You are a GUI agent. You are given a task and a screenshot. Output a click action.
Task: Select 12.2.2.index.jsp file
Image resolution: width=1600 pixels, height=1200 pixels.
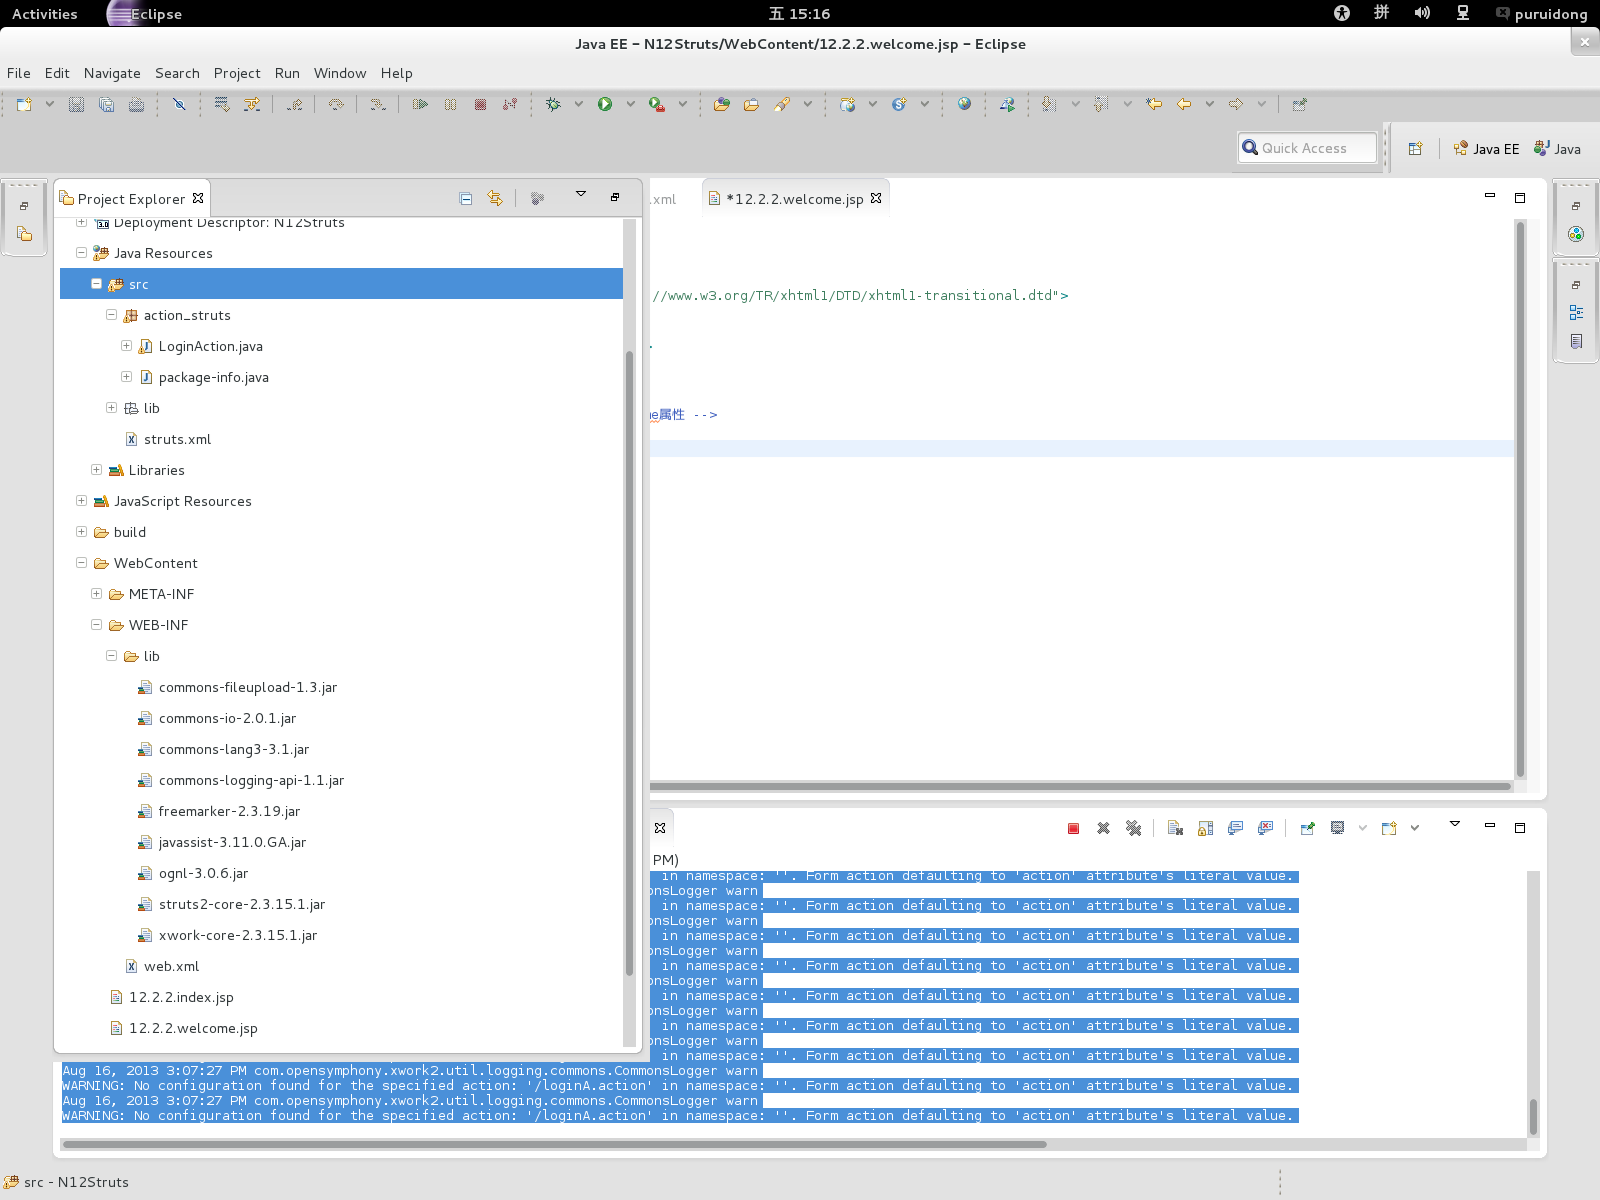pos(181,997)
